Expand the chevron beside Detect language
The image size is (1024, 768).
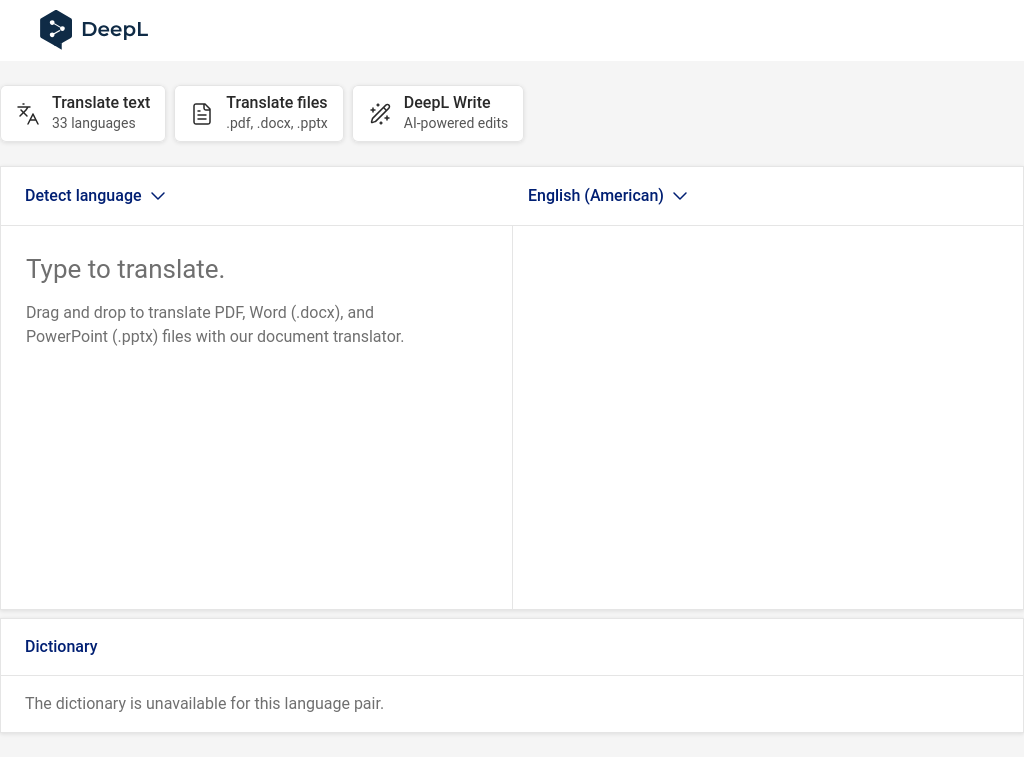click(x=158, y=196)
